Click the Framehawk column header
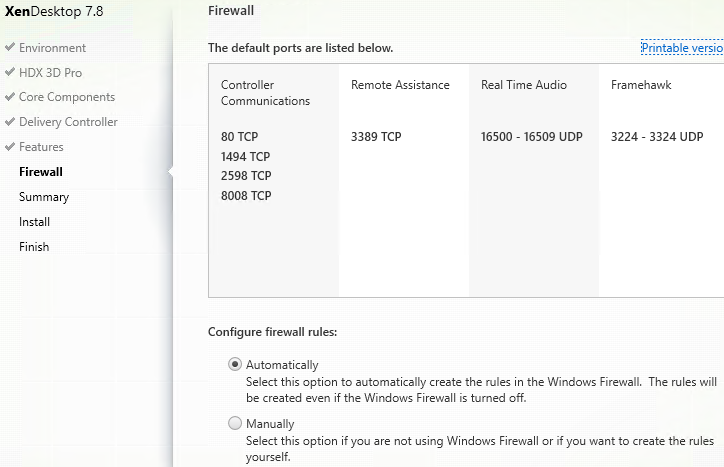724x467 pixels. coord(641,85)
